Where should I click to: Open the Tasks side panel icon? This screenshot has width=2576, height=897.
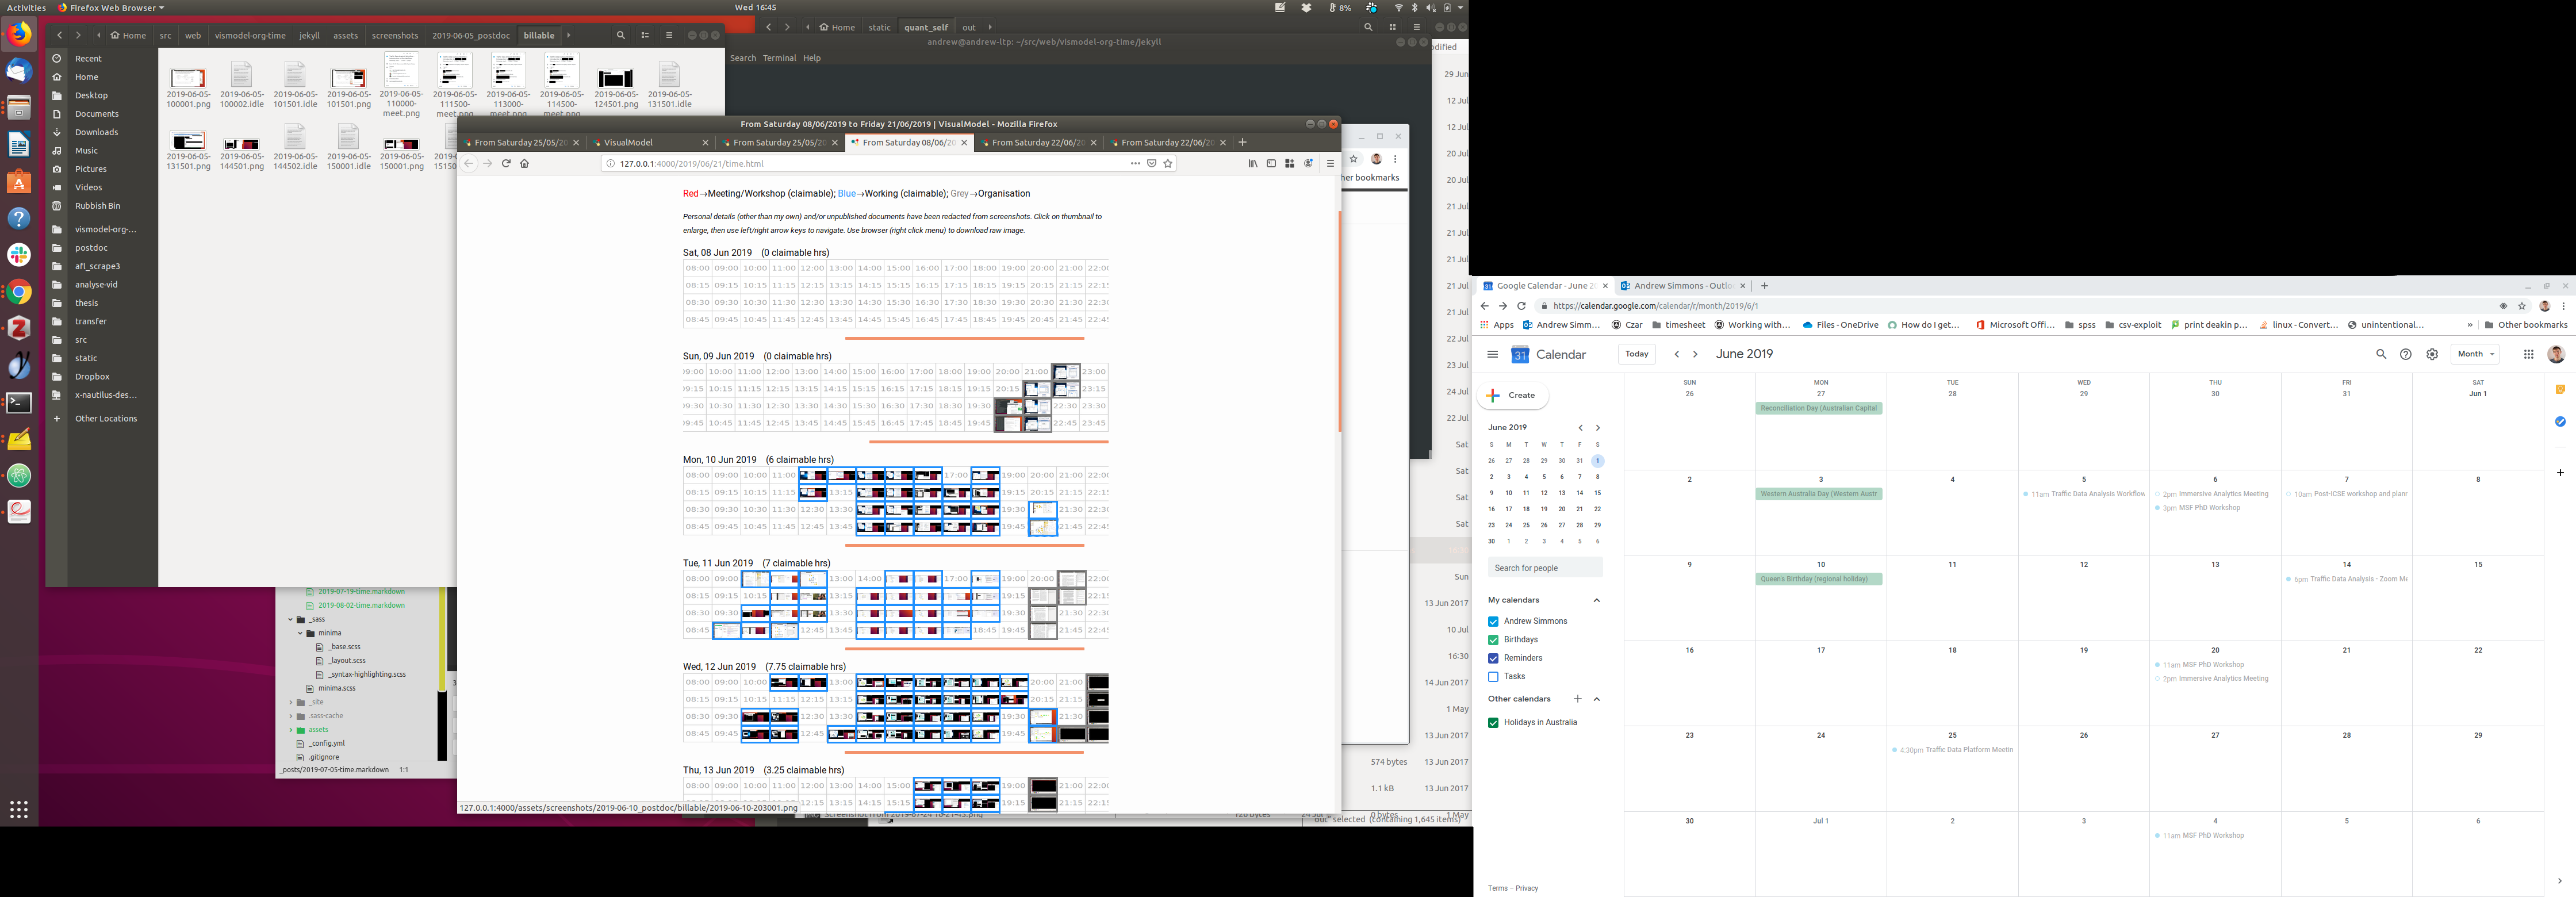pyautogui.click(x=2560, y=421)
